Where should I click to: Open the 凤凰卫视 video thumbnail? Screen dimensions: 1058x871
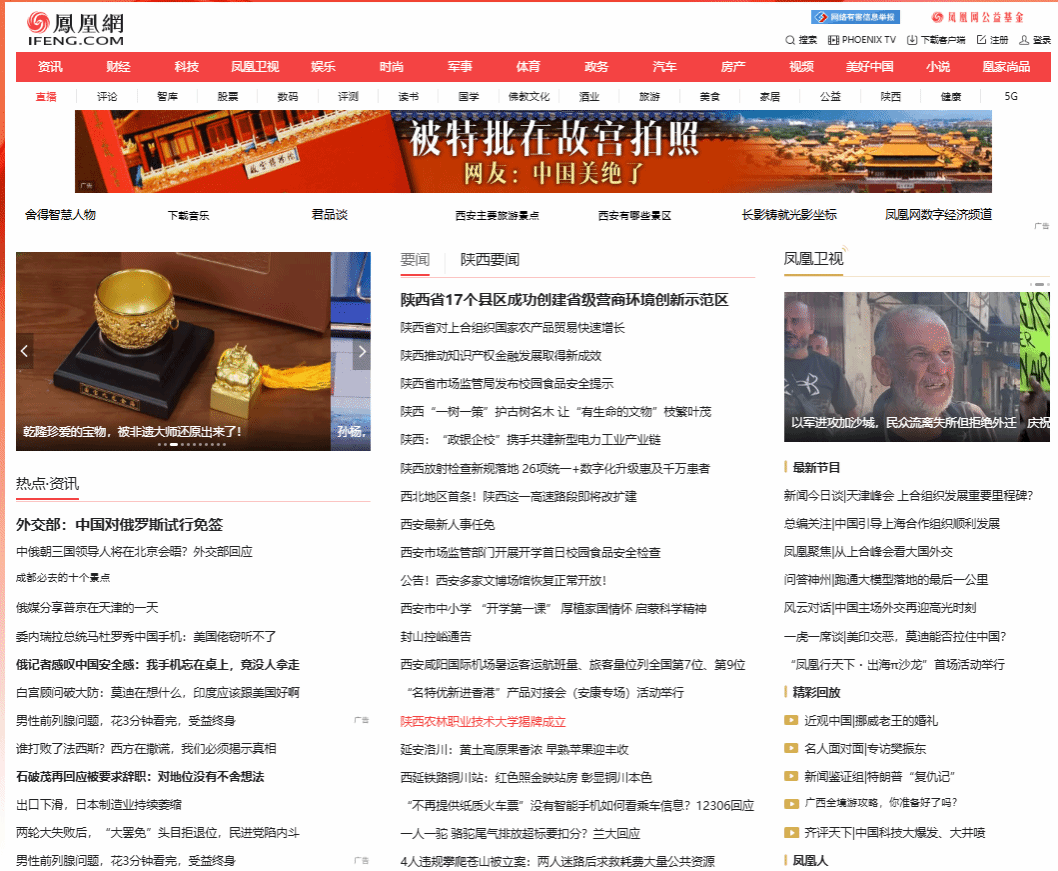[x=915, y=366]
